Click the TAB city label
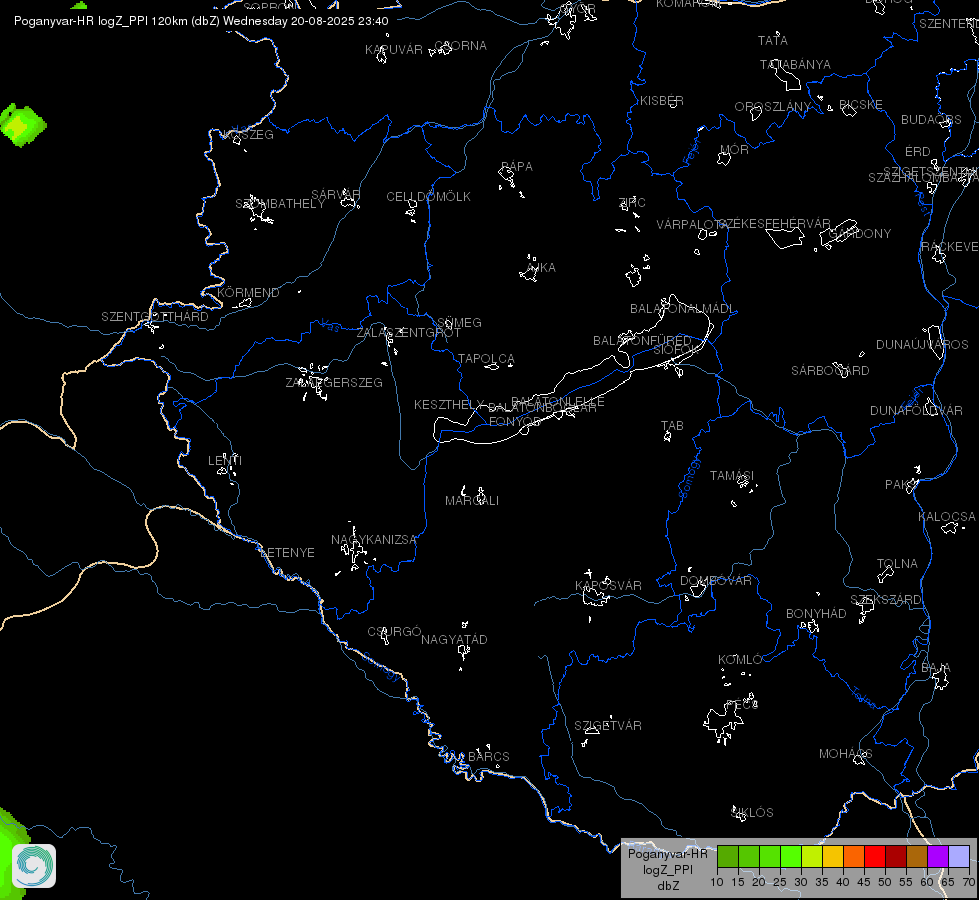 (x=672, y=426)
